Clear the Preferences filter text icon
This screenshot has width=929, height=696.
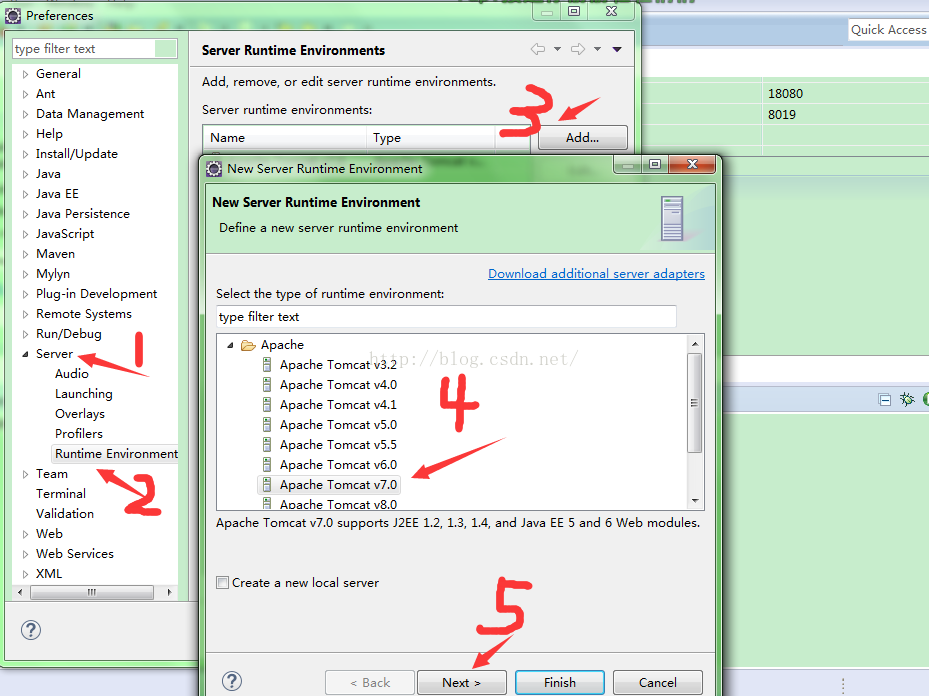165,49
